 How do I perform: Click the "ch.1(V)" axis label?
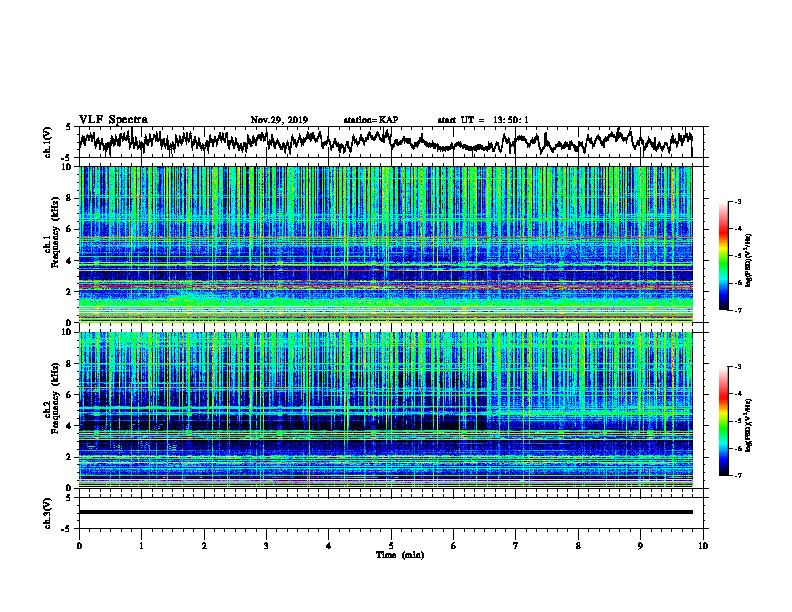coord(48,142)
